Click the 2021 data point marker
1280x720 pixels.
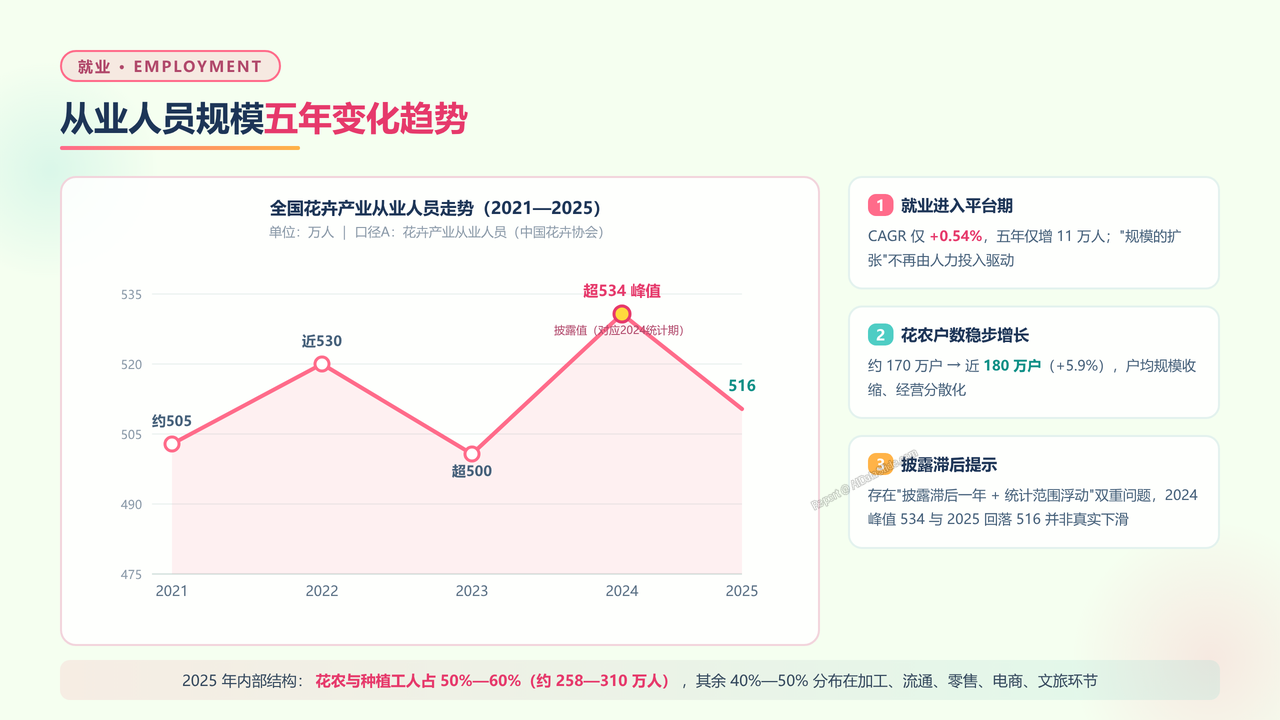(172, 444)
